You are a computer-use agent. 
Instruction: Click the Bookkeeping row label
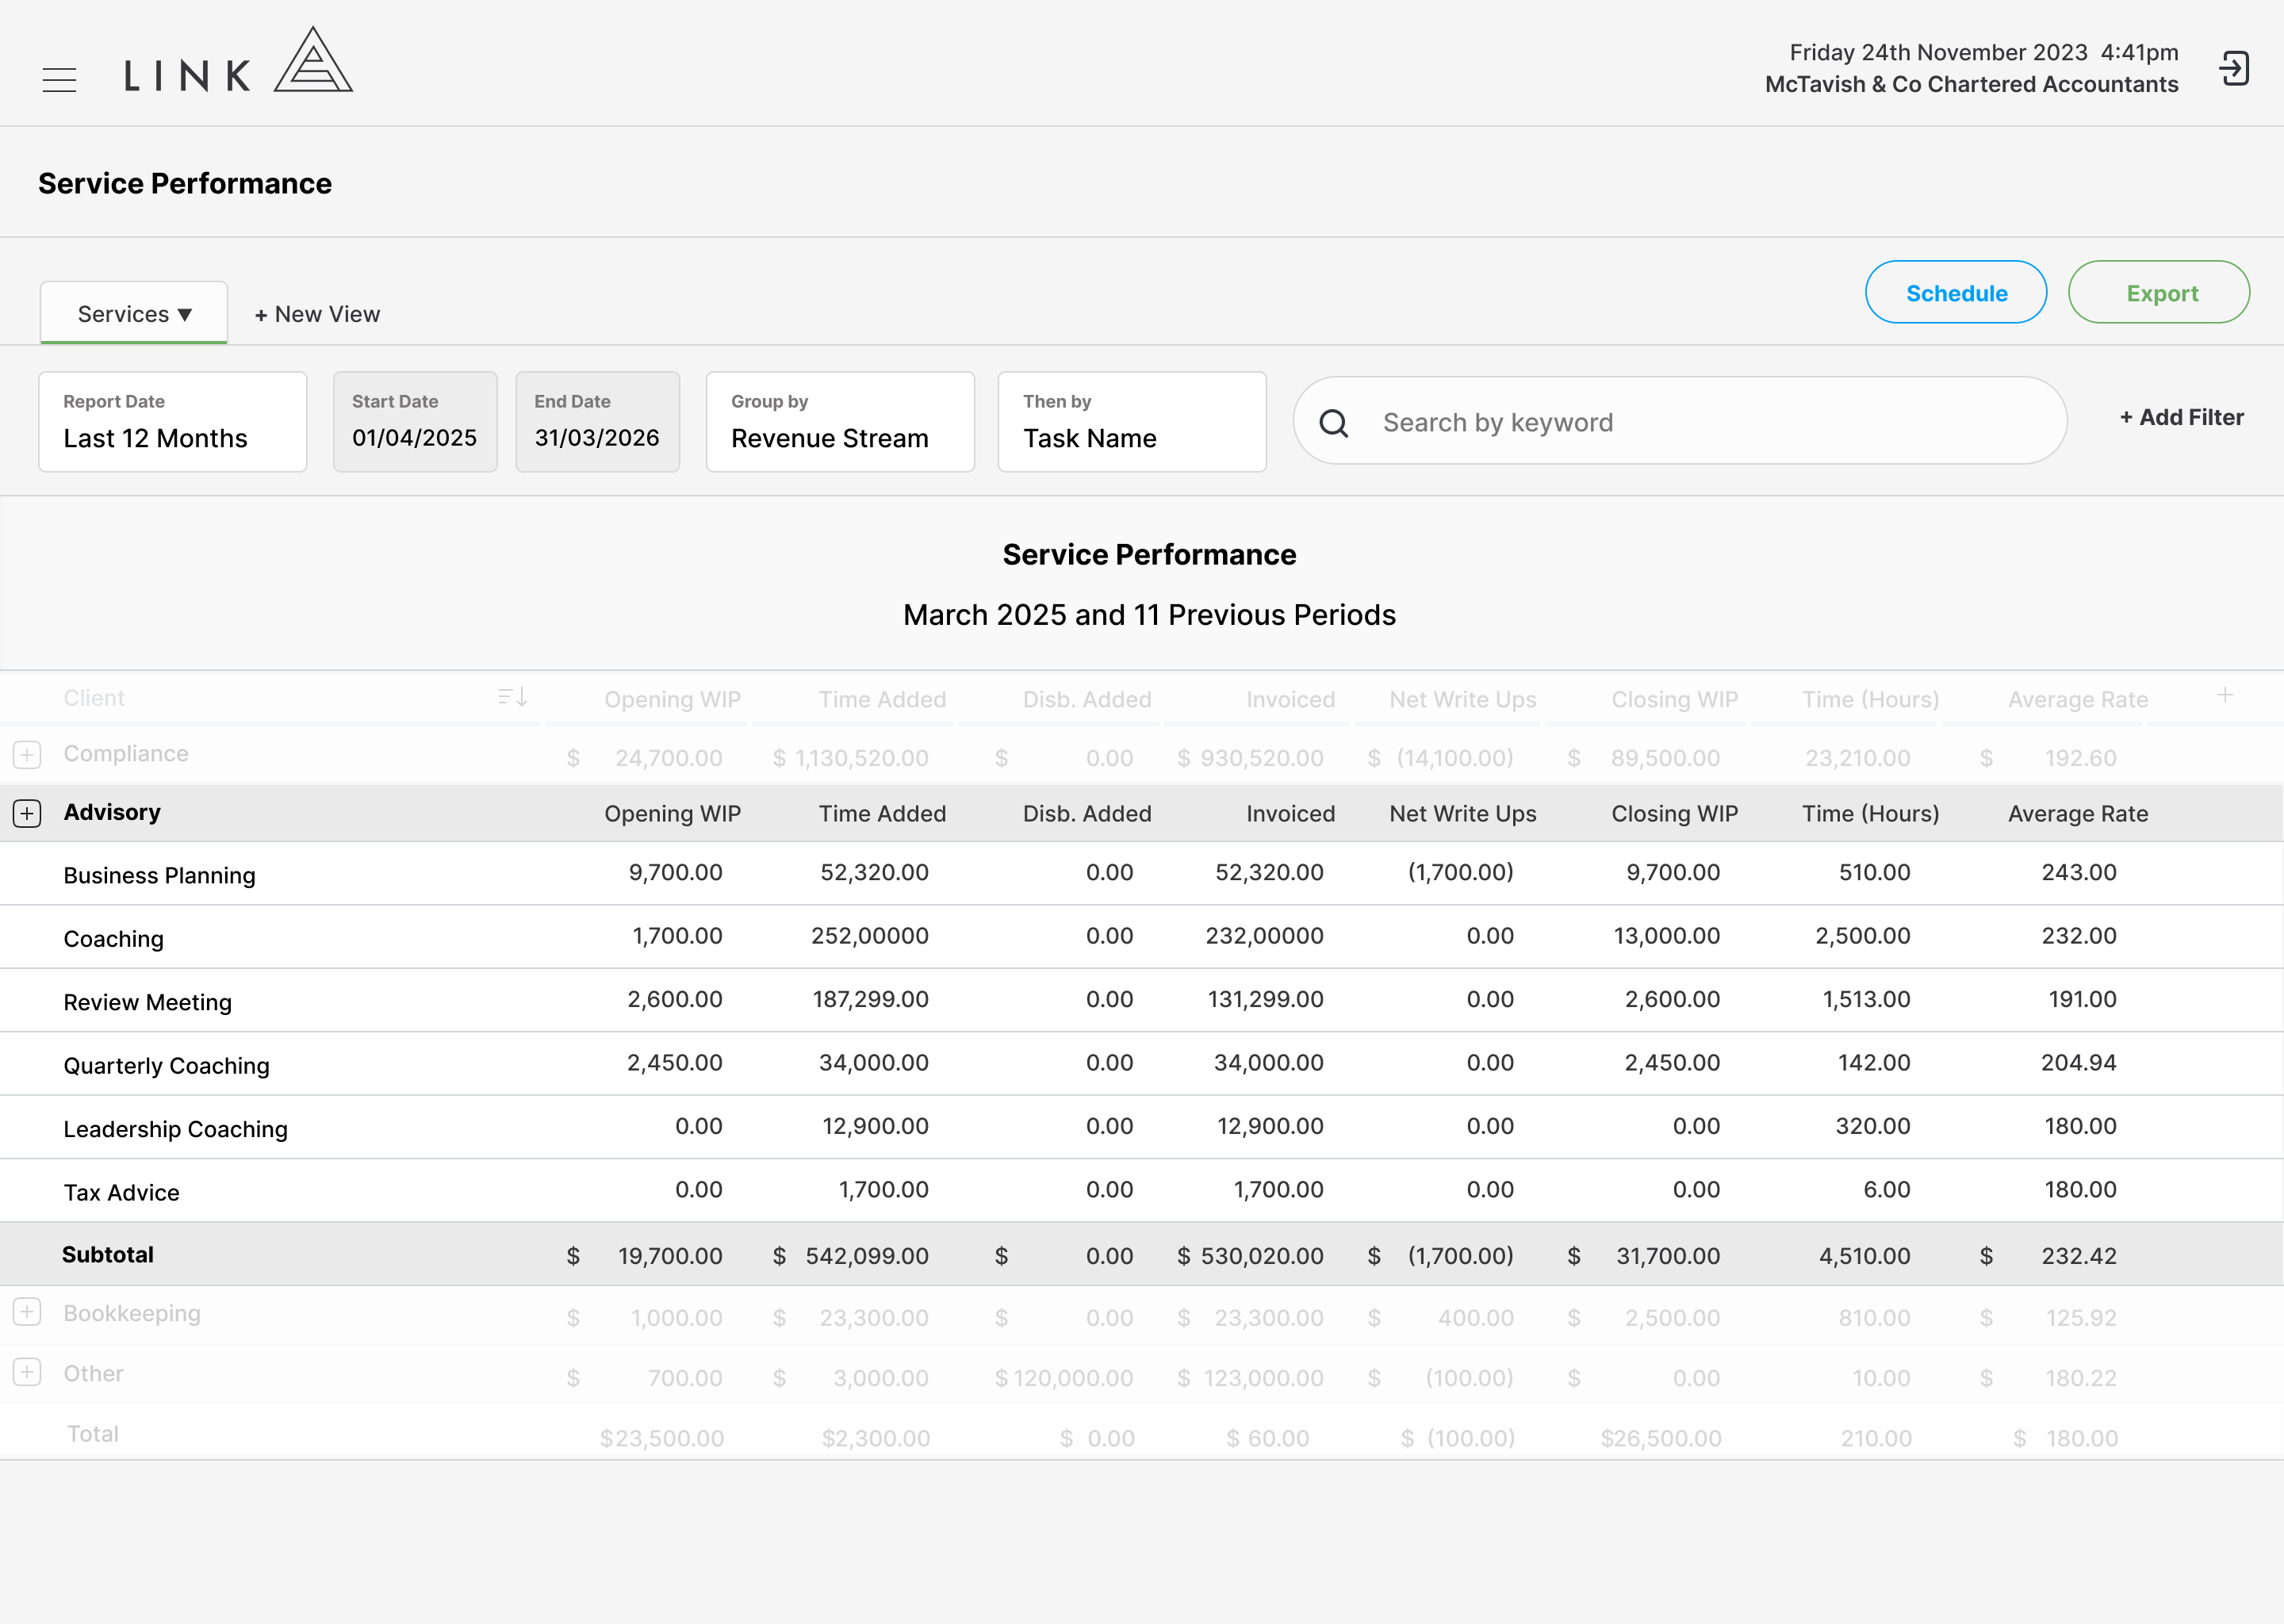[x=132, y=1313]
